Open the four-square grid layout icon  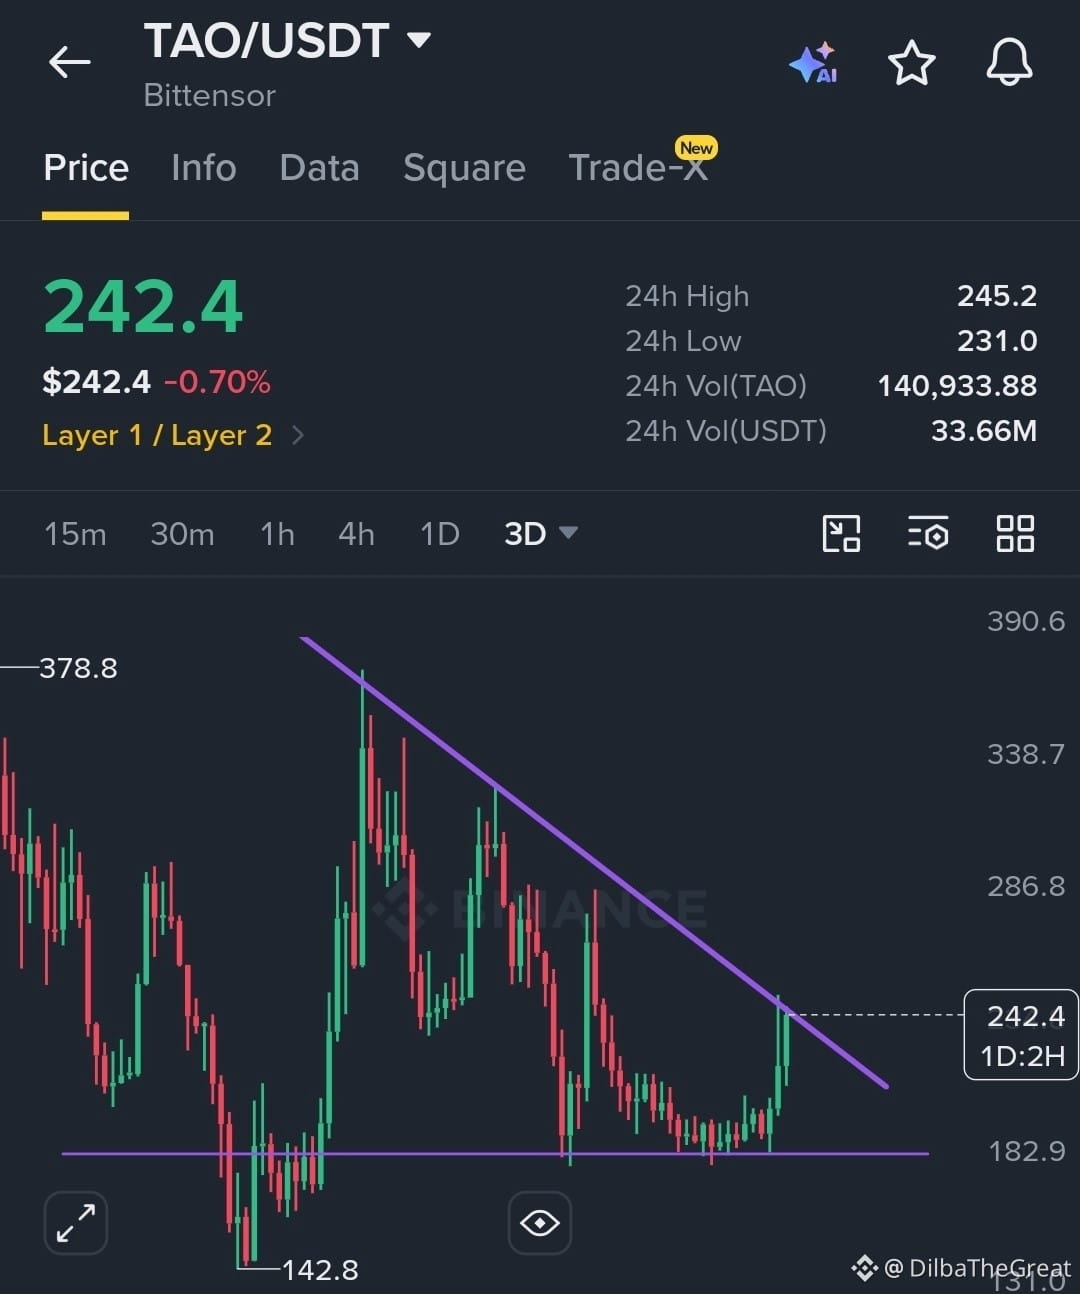pyautogui.click(x=1015, y=534)
